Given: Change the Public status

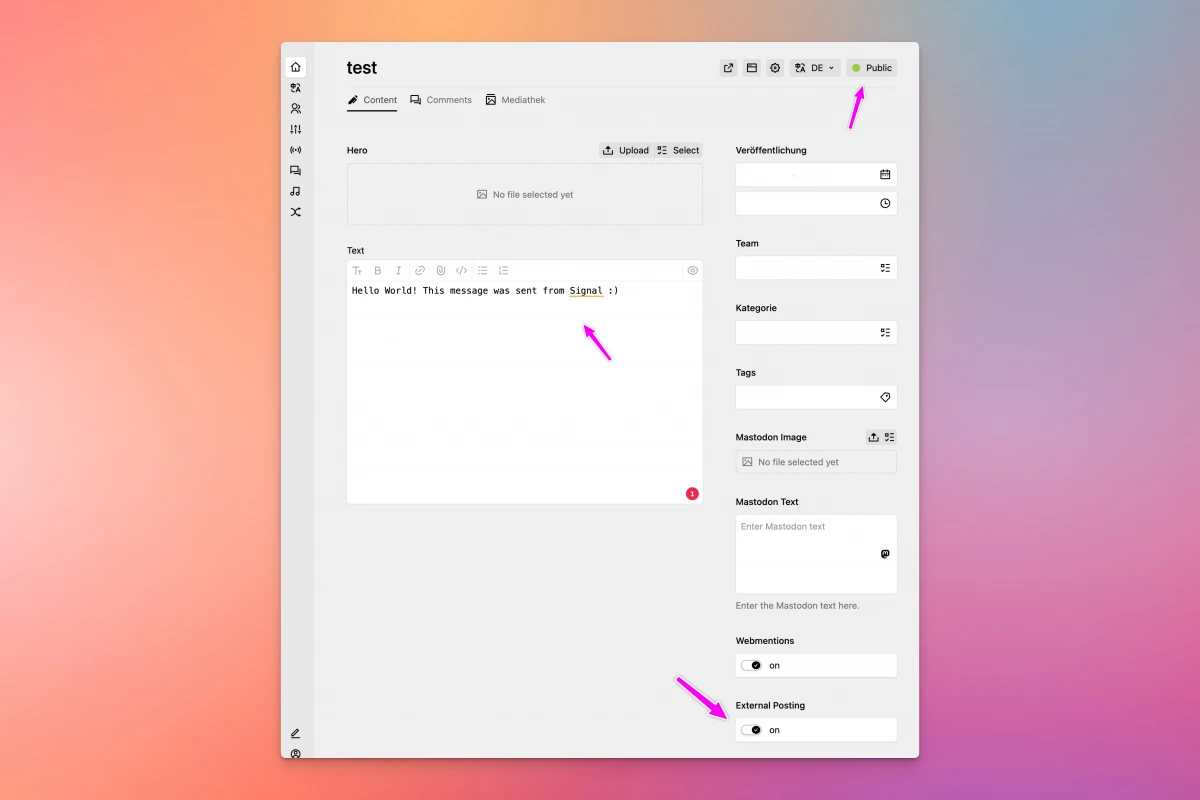Looking at the screenshot, I should 872,68.
